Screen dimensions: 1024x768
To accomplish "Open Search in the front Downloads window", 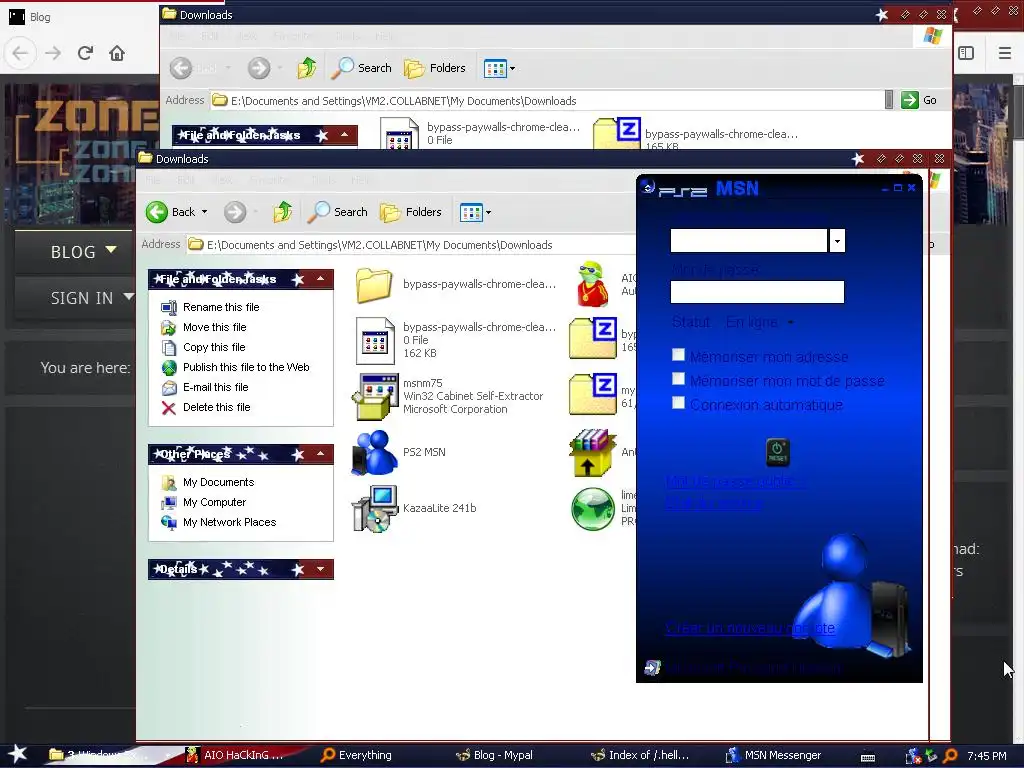I will (x=338, y=212).
